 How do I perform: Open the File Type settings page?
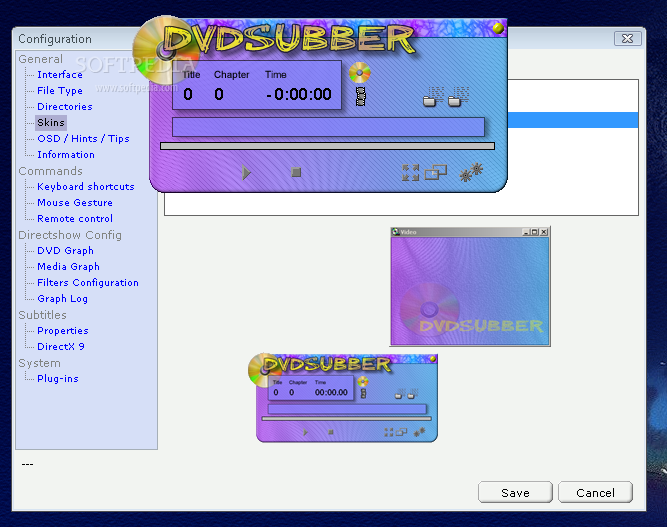60,91
